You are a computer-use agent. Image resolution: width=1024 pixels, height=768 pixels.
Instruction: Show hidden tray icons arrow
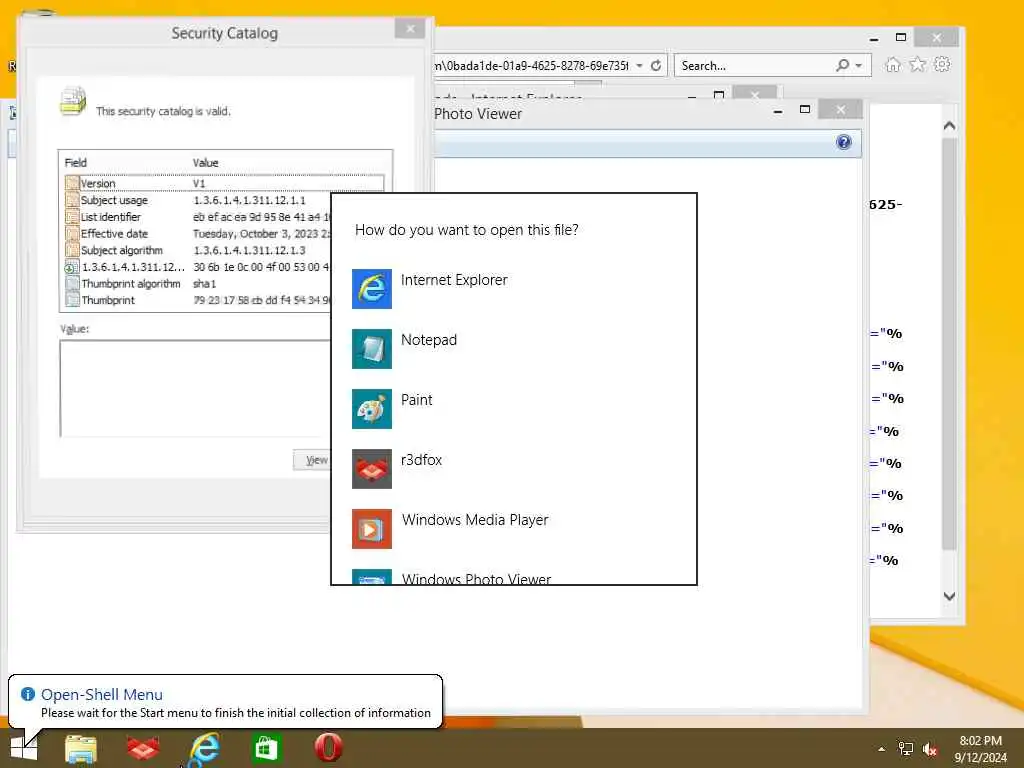(x=881, y=749)
